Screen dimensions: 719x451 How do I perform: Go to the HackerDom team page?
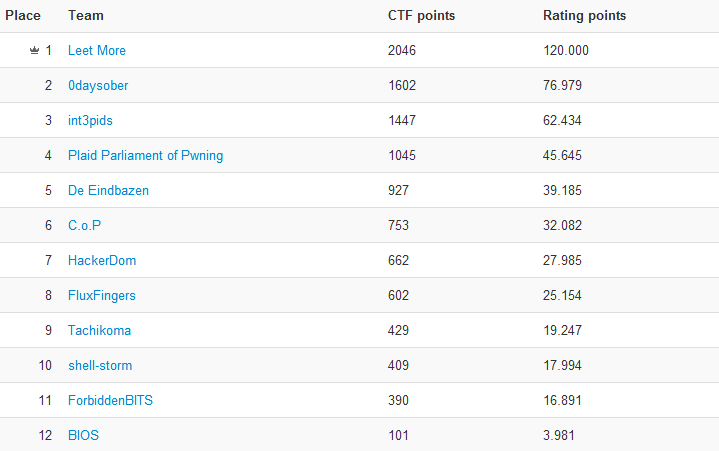102,261
